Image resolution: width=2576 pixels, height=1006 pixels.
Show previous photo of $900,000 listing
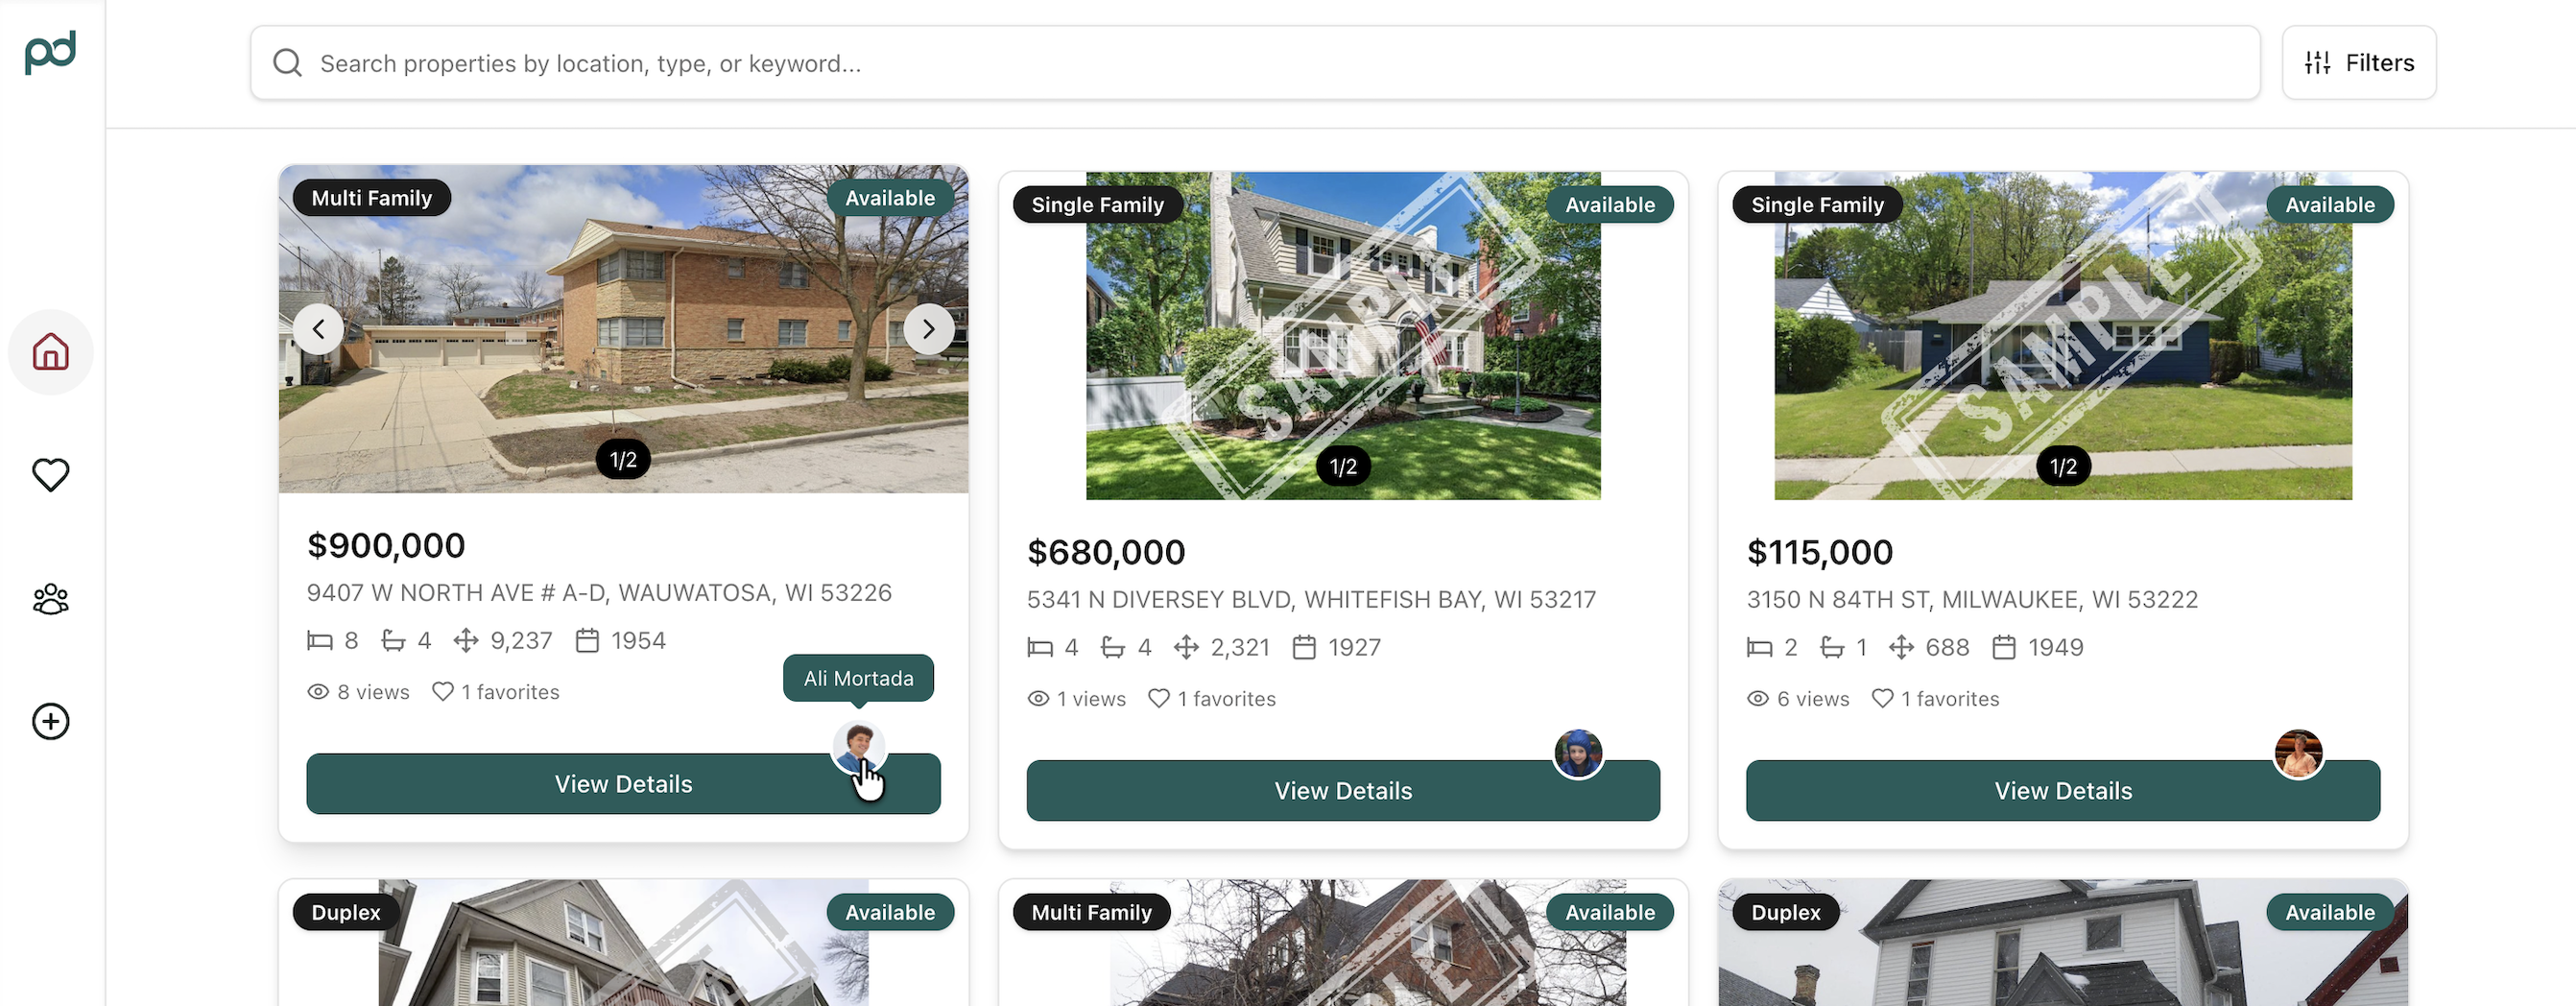(319, 329)
